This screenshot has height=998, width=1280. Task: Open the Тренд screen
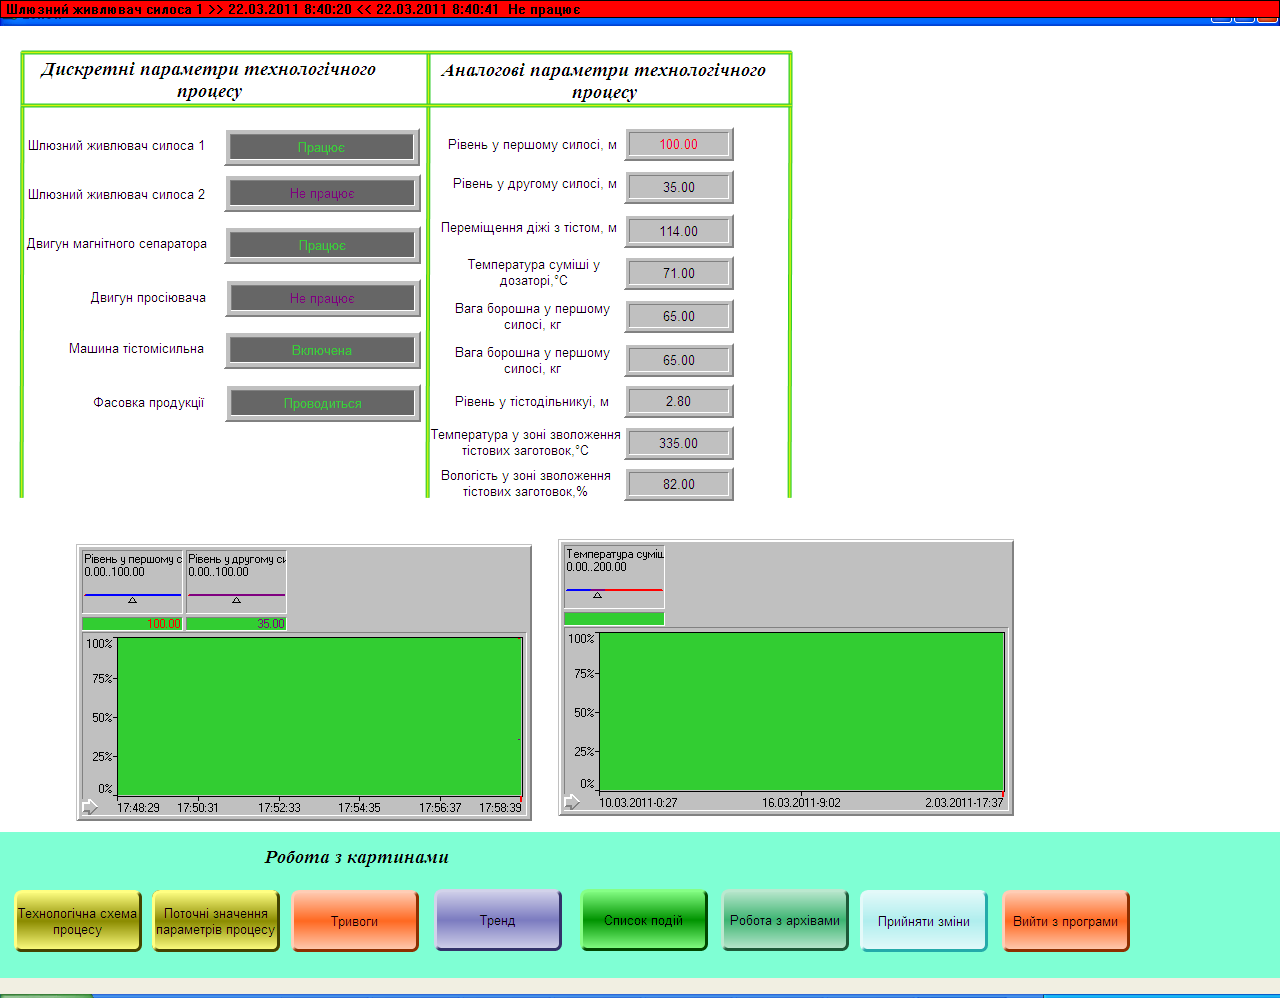click(498, 920)
